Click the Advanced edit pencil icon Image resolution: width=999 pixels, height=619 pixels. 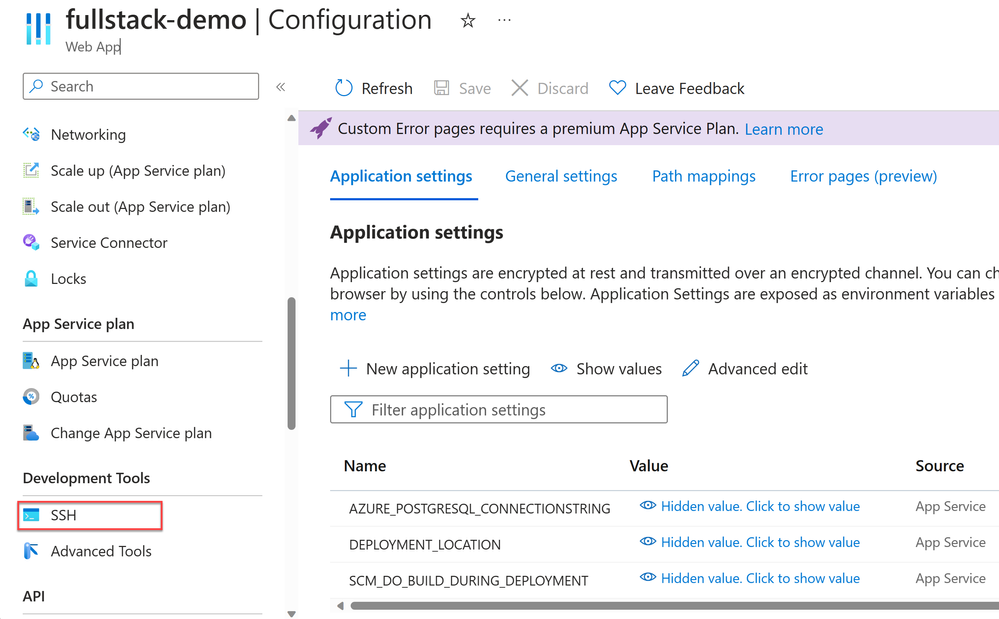coord(691,368)
